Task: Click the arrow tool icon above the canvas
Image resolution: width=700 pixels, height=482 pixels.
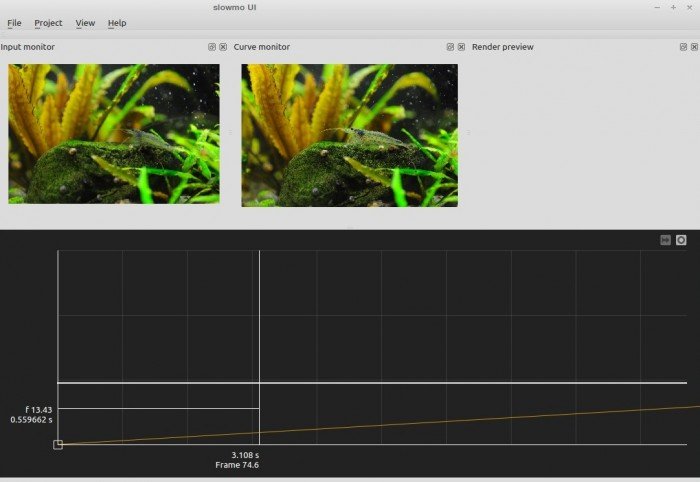Action: (665, 240)
